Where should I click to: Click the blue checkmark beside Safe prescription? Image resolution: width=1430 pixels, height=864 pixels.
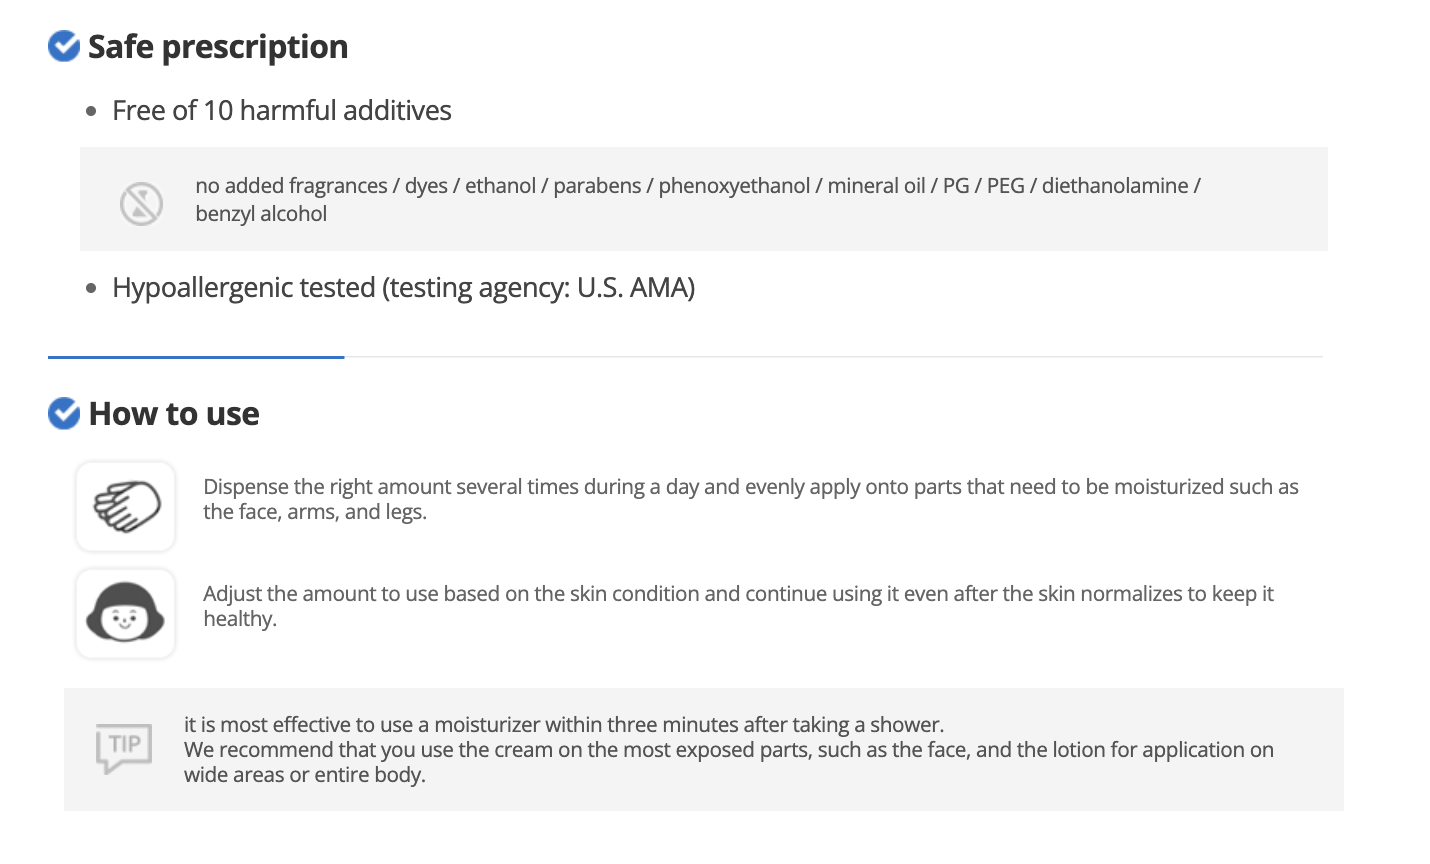point(64,46)
